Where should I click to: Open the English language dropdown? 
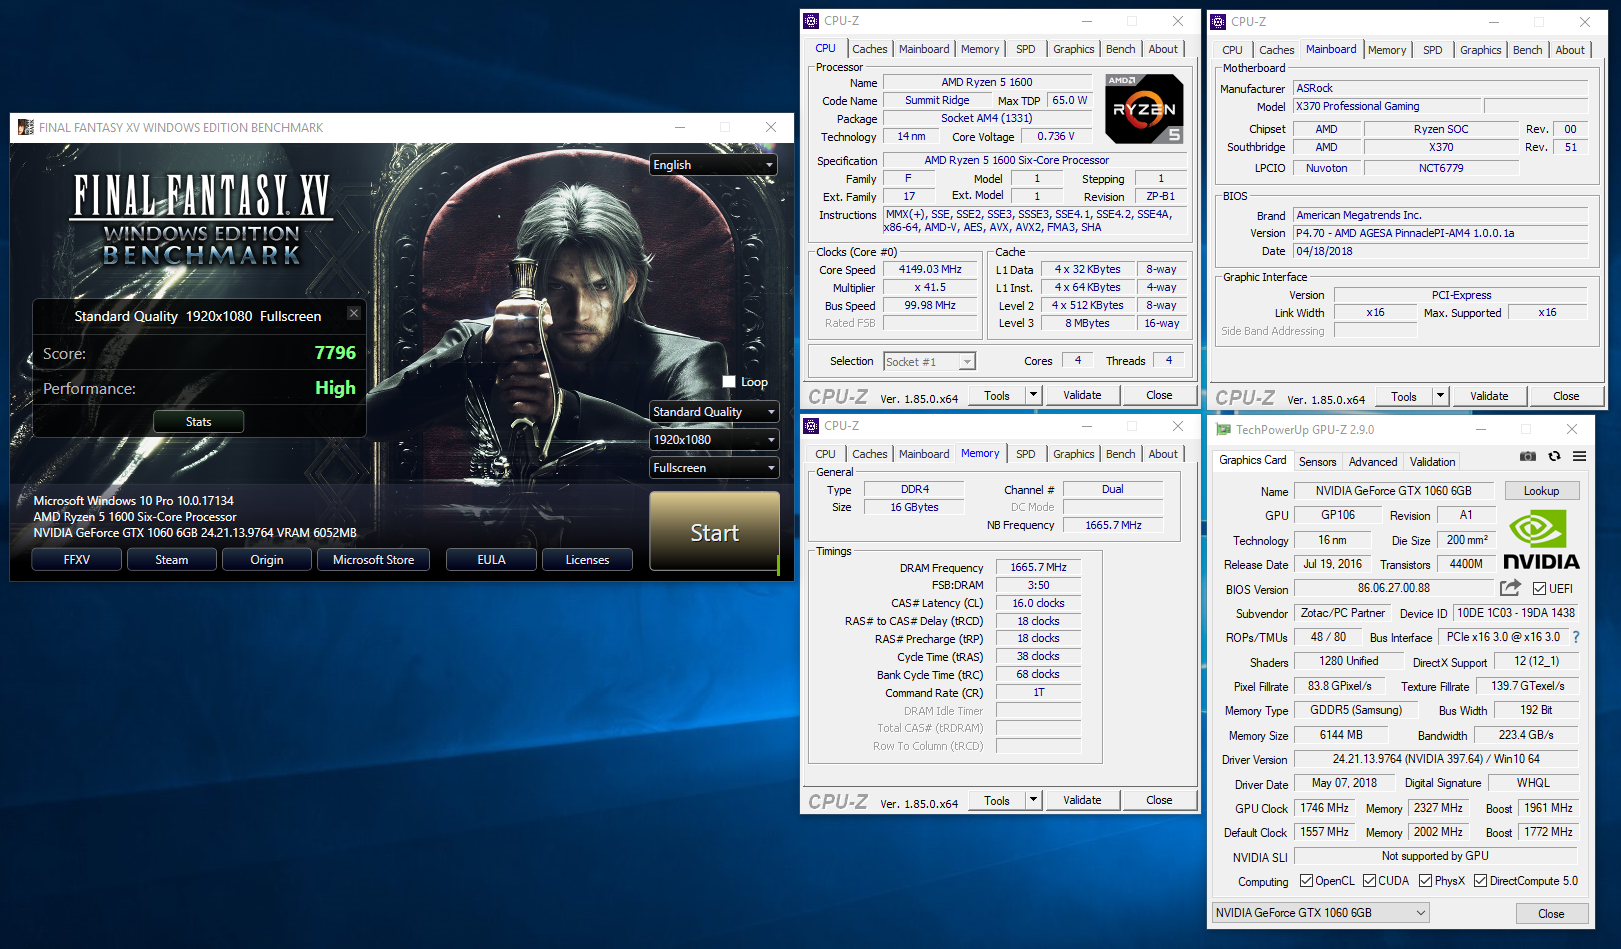tap(714, 165)
